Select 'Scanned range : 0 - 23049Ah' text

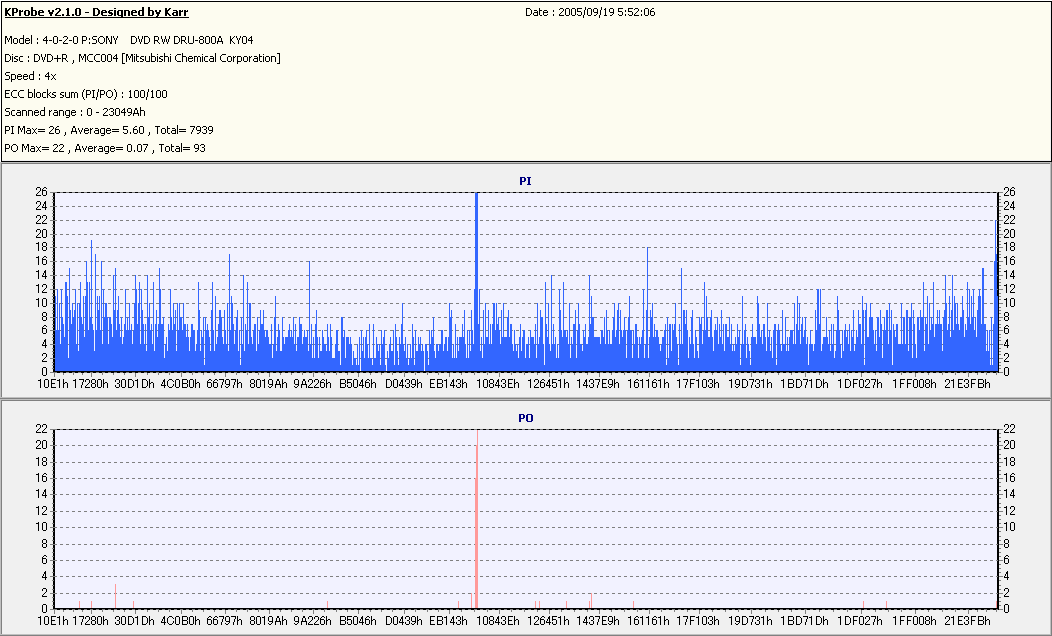pos(74,112)
